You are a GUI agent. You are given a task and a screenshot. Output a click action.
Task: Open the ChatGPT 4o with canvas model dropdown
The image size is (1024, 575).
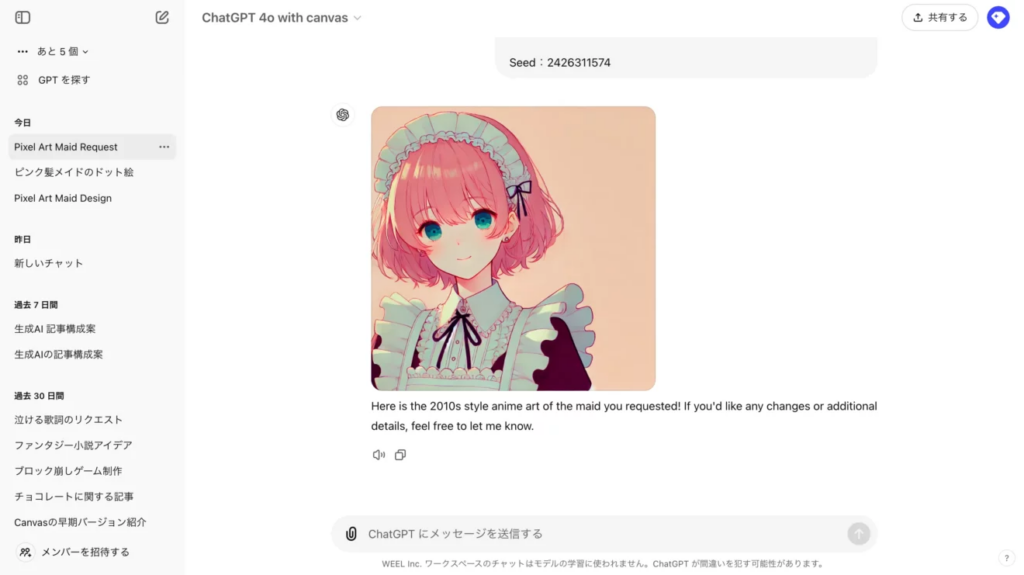(x=281, y=18)
